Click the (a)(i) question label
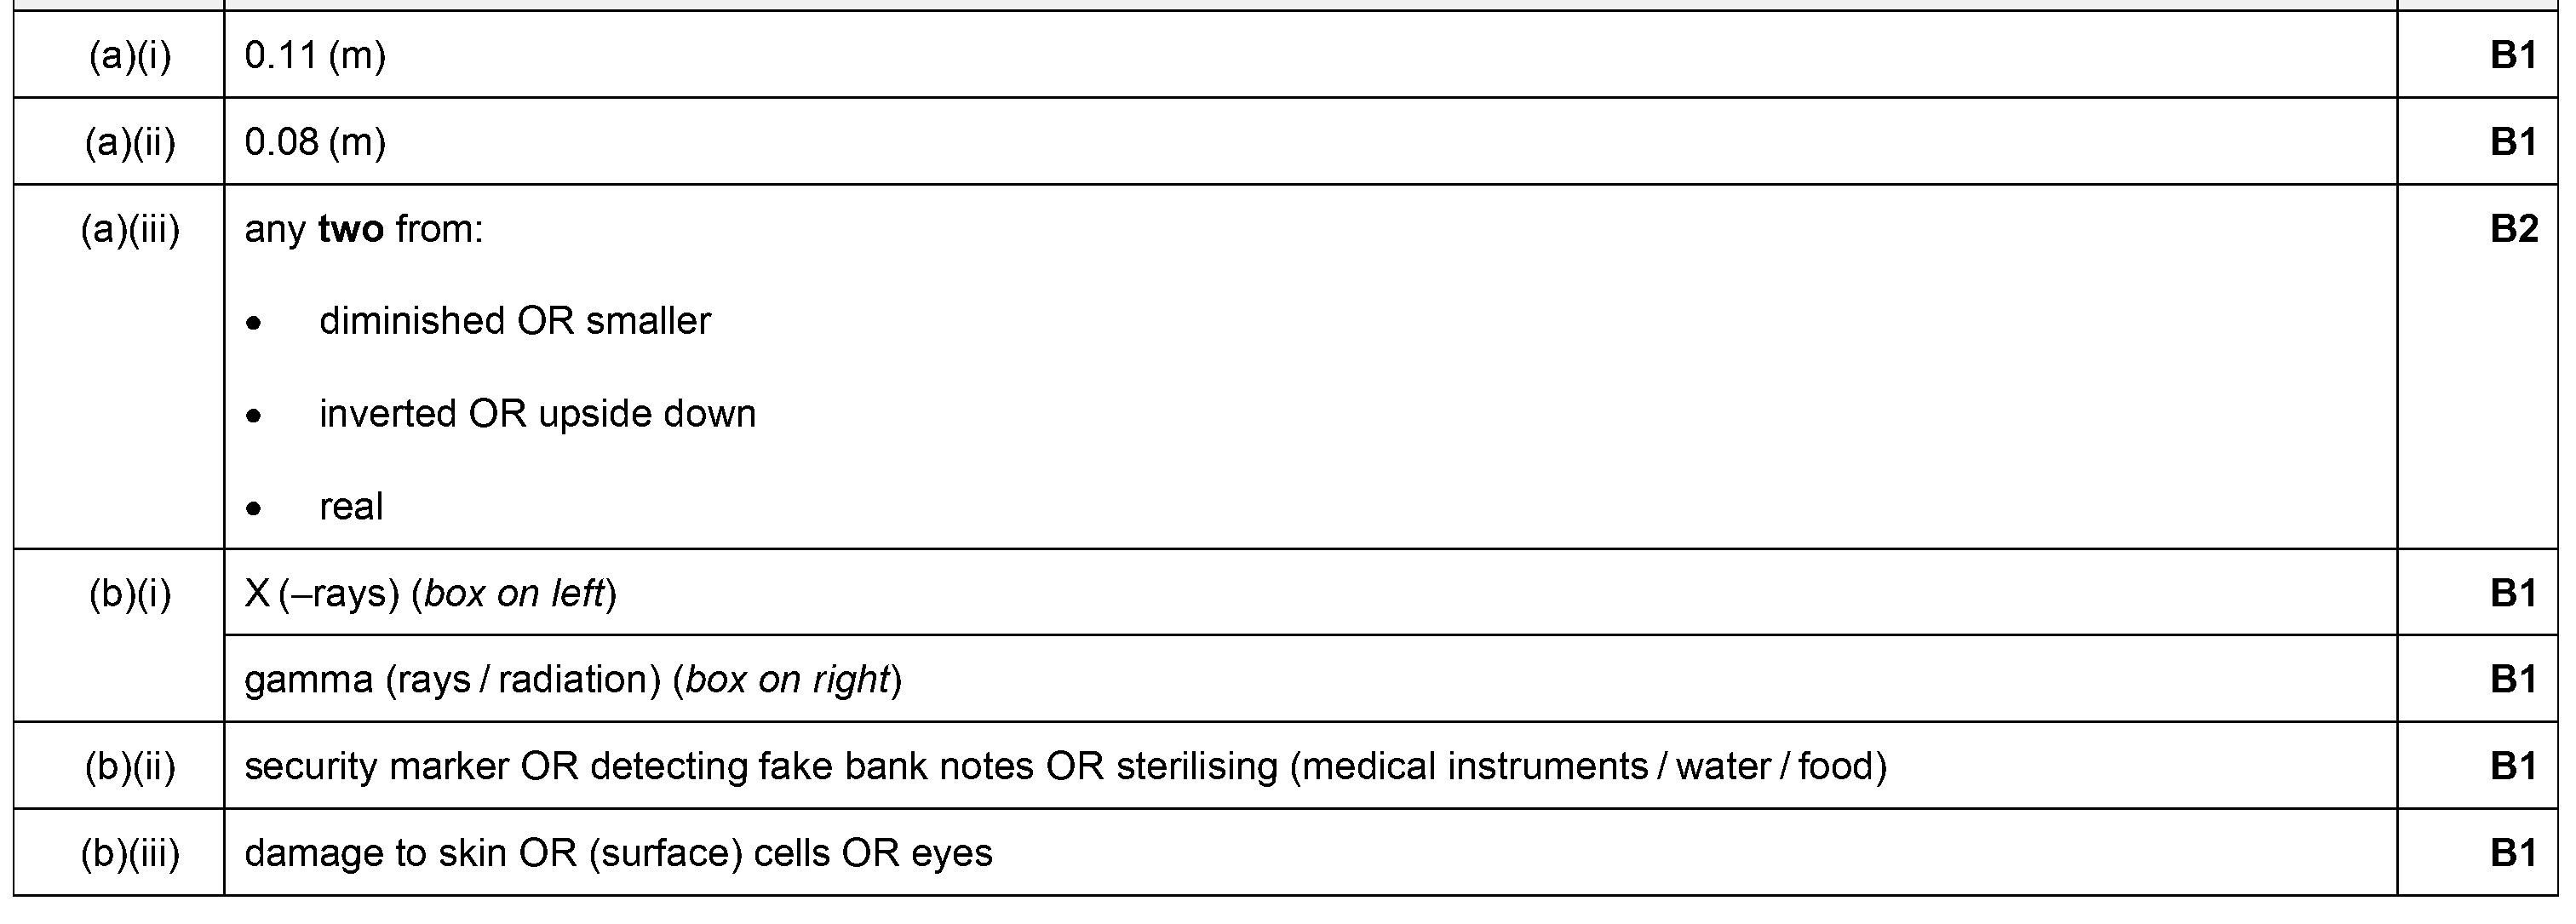 (130, 56)
